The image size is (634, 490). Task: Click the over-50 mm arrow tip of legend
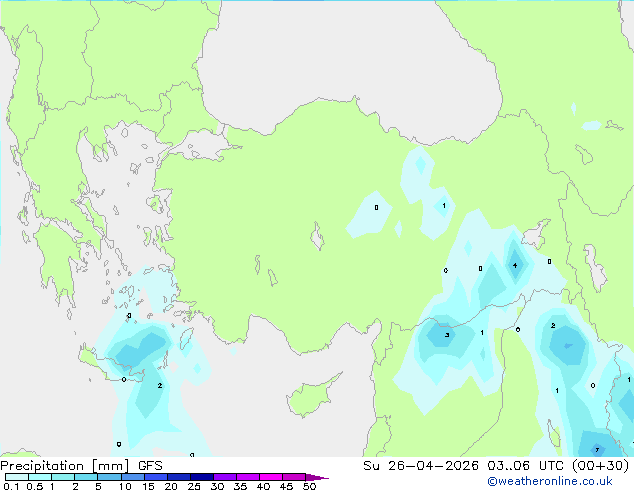(317, 477)
